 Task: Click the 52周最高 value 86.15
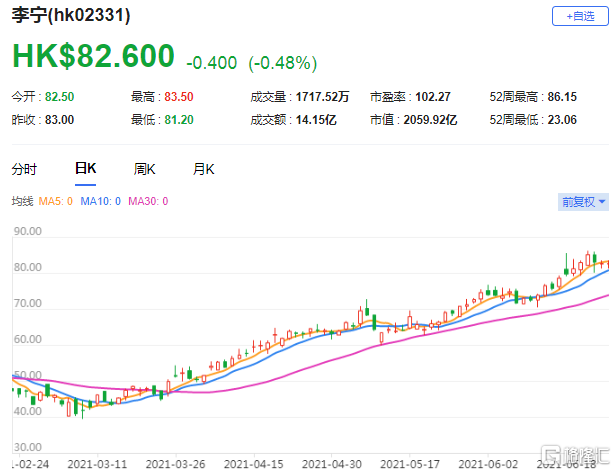(x=562, y=97)
